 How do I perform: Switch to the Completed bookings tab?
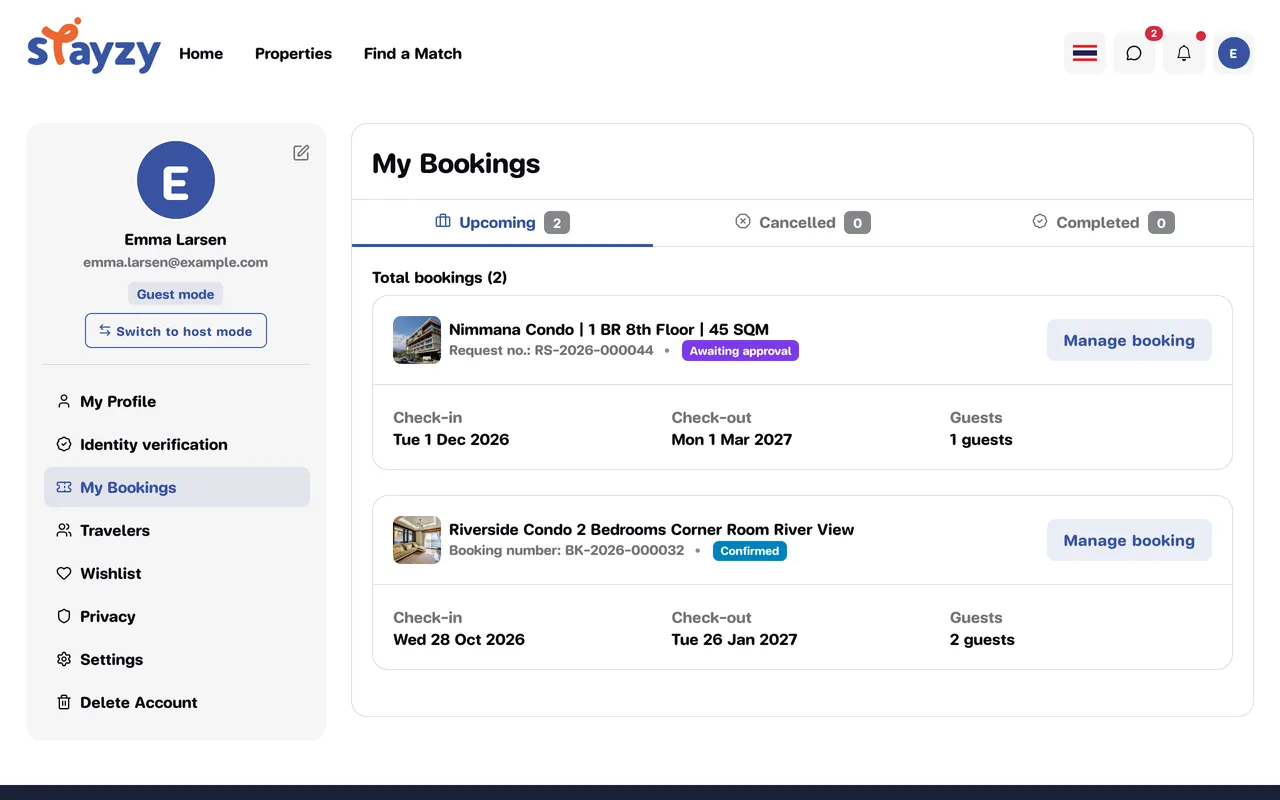point(1103,222)
